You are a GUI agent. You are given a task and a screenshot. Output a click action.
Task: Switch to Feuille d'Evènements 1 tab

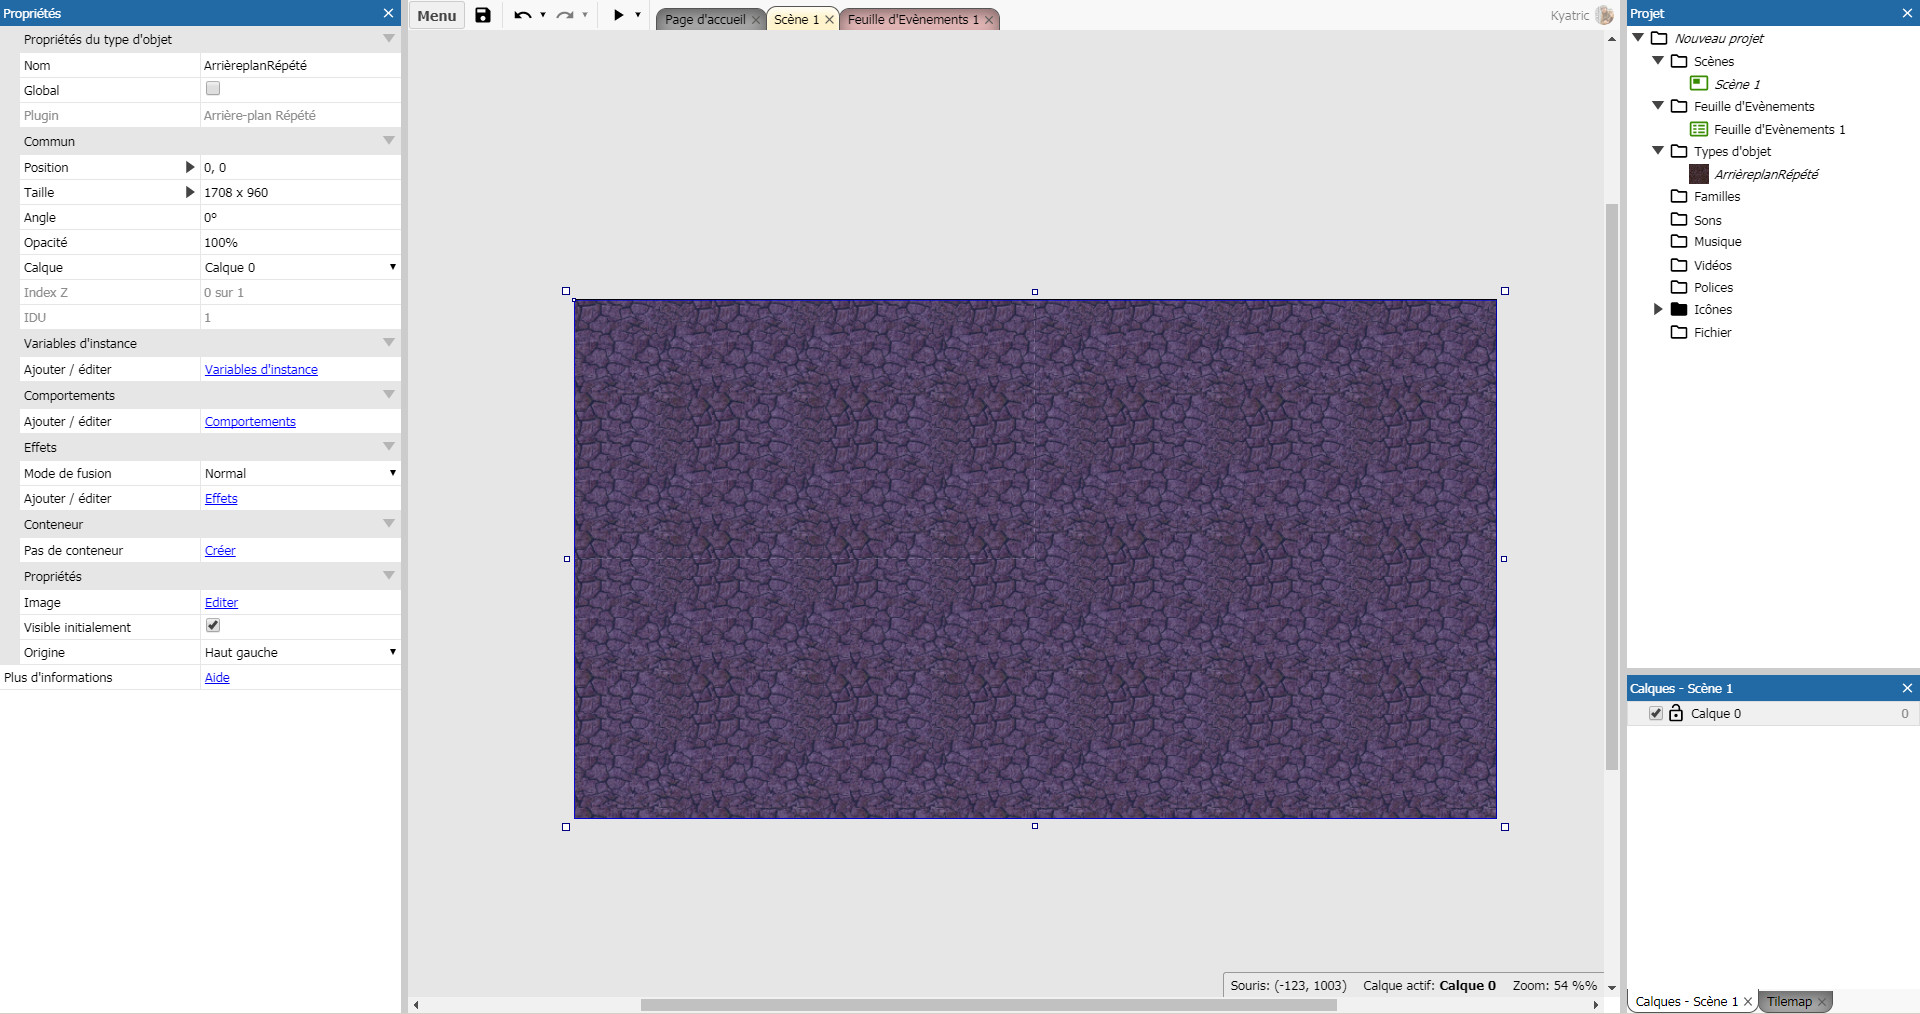912,19
